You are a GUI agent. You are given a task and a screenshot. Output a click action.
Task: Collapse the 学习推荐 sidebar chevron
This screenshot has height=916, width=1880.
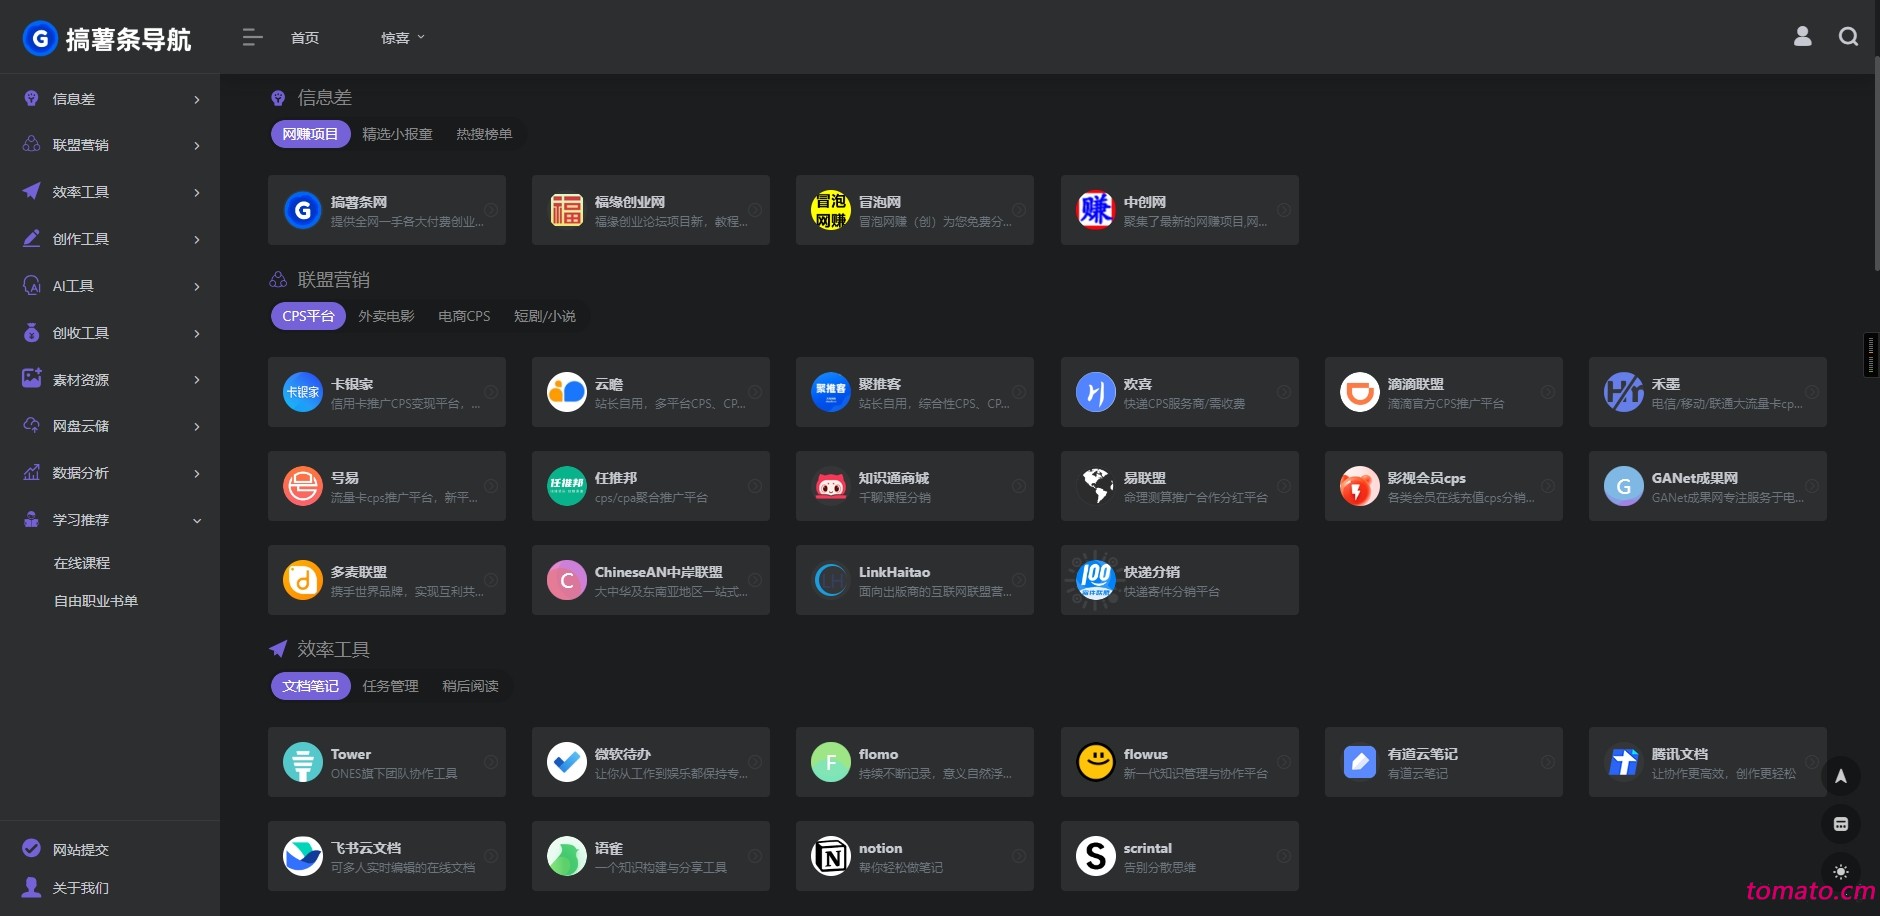tap(197, 520)
